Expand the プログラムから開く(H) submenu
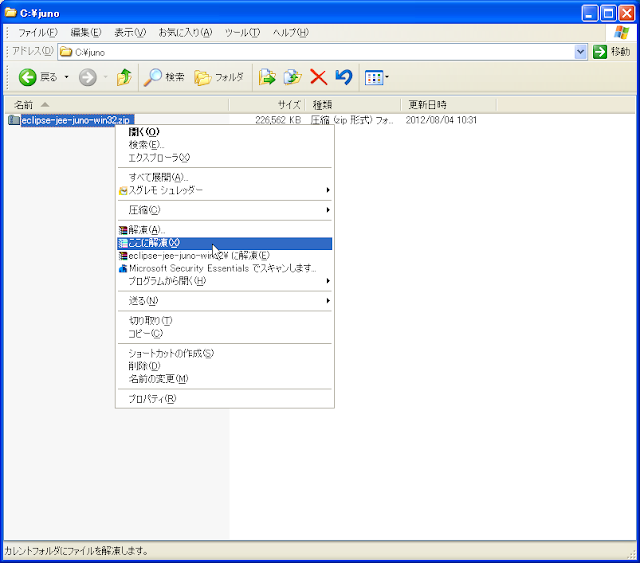 [x=224, y=281]
